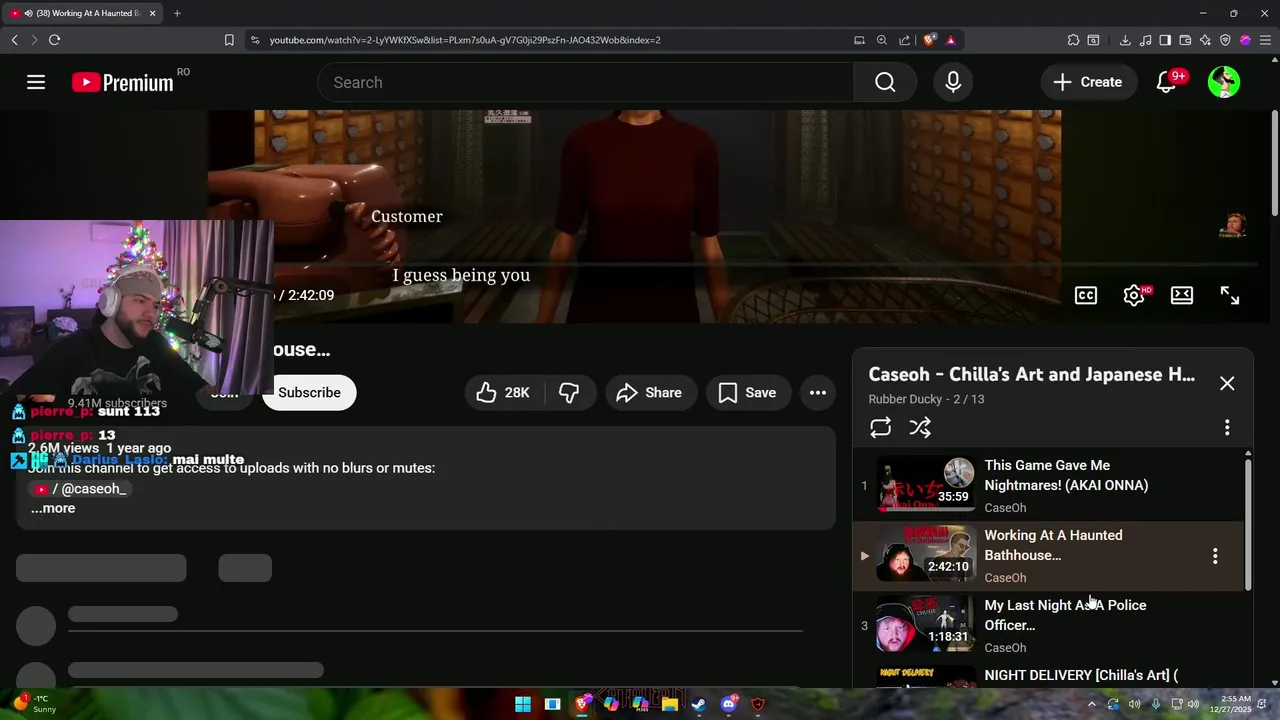Screen dimensions: 1280x720
Task: Open Brave VPN shield icon
Action: click(x=1225, y=40)
